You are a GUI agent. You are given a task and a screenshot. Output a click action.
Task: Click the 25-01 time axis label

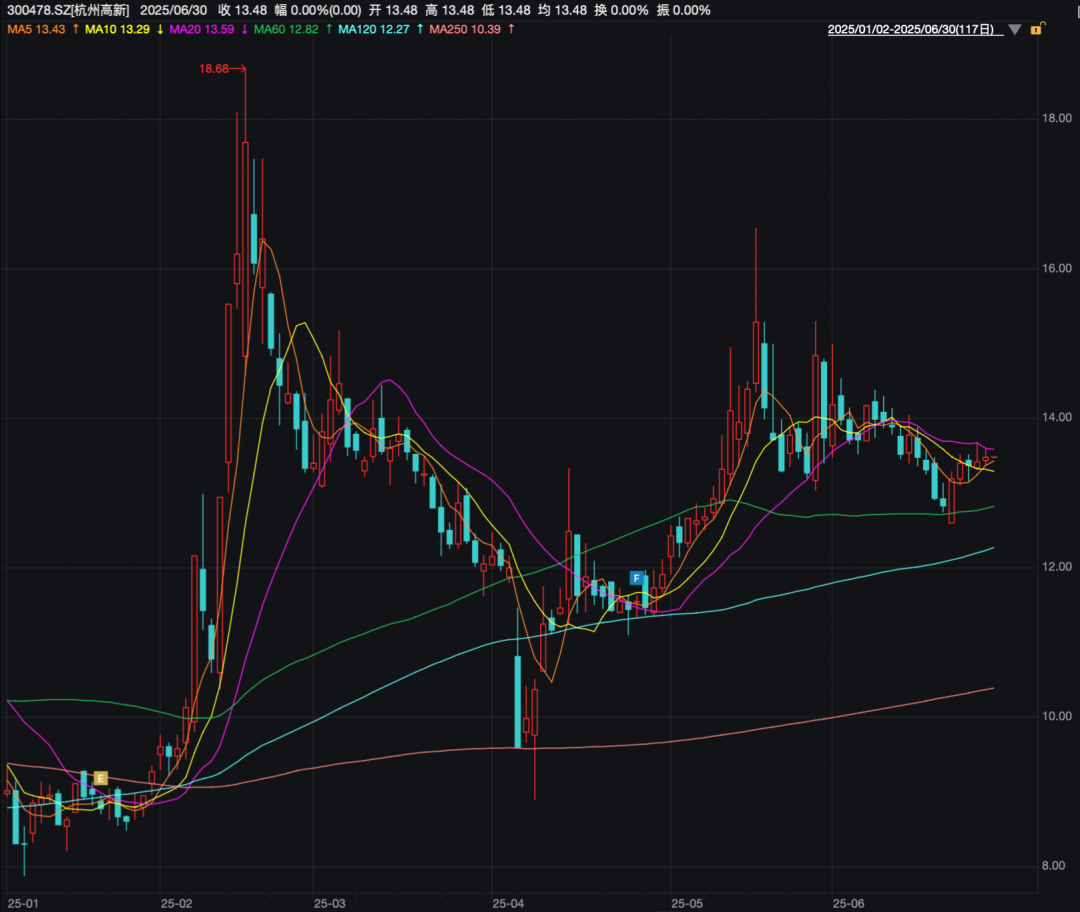(x=23, y=904)
